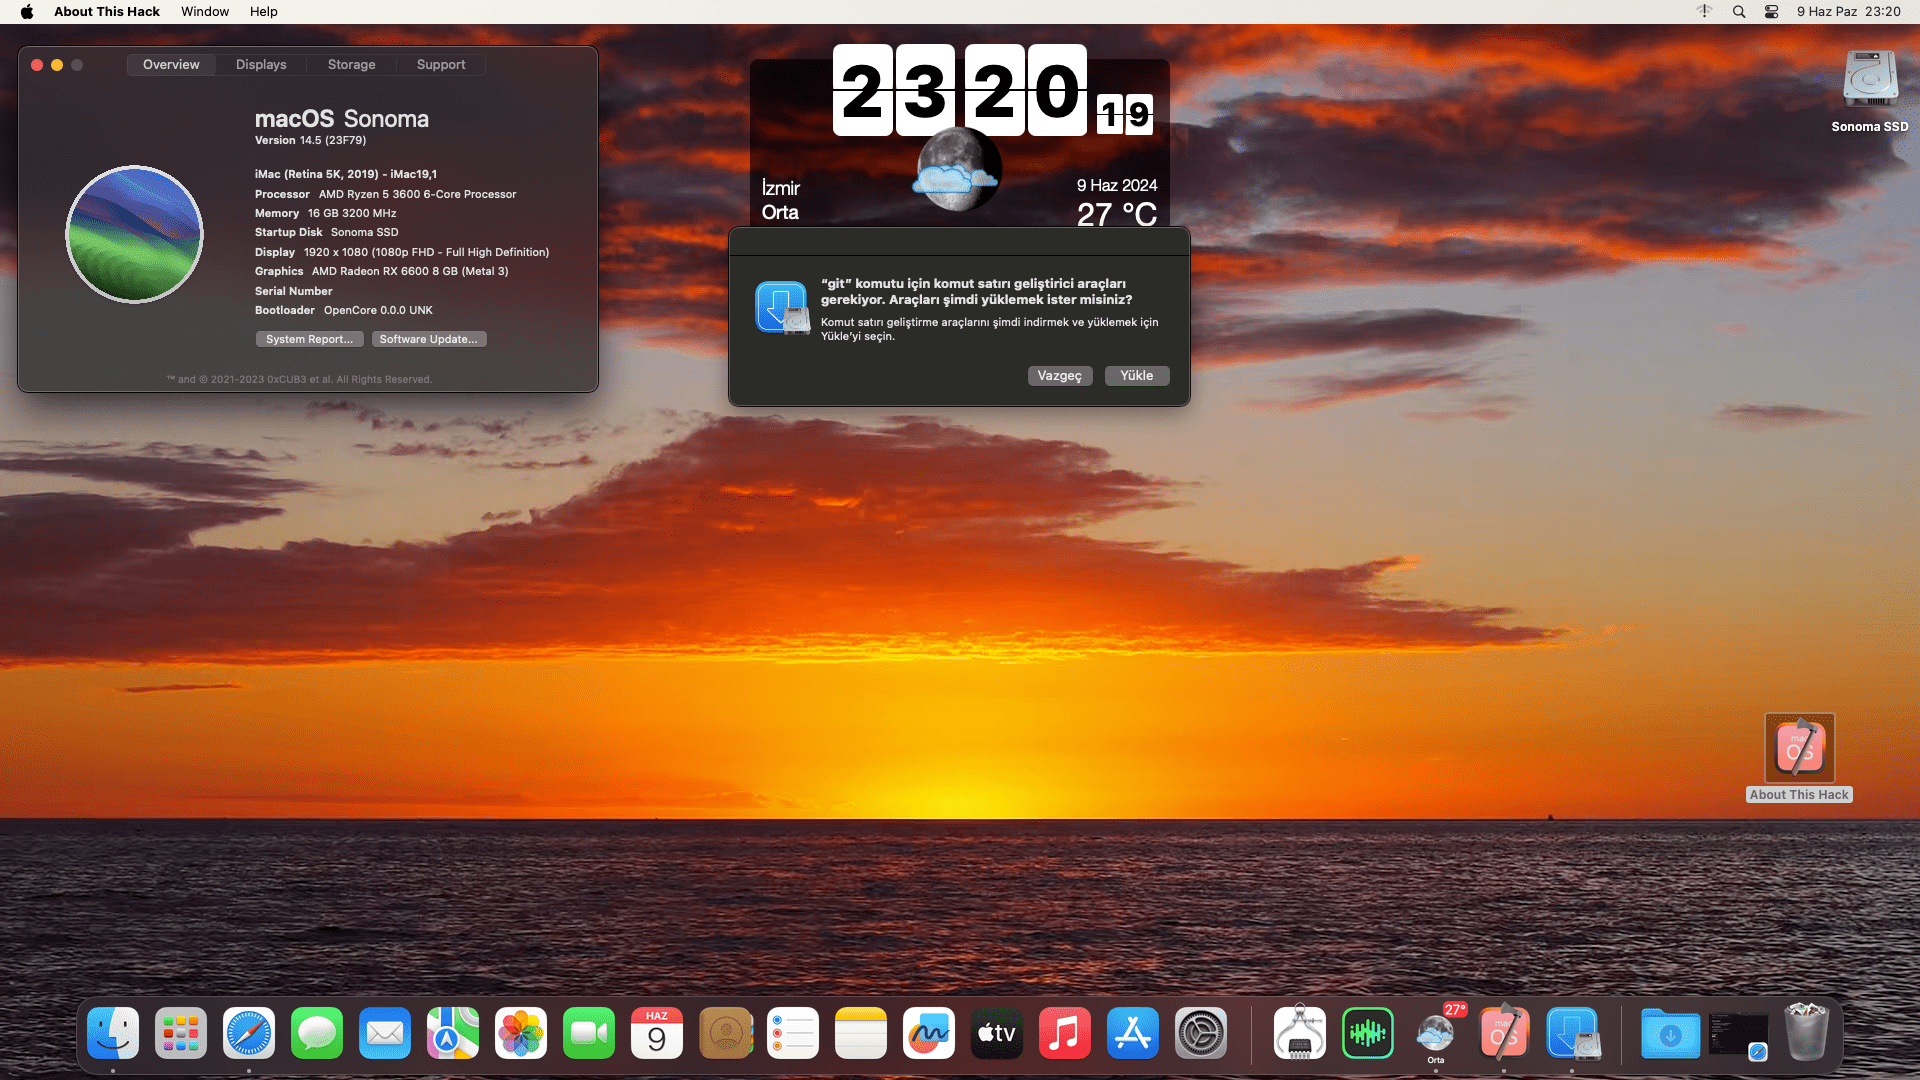Click the menu bar date and time
The image size is (1920, 1080).
coord(1848,12)
